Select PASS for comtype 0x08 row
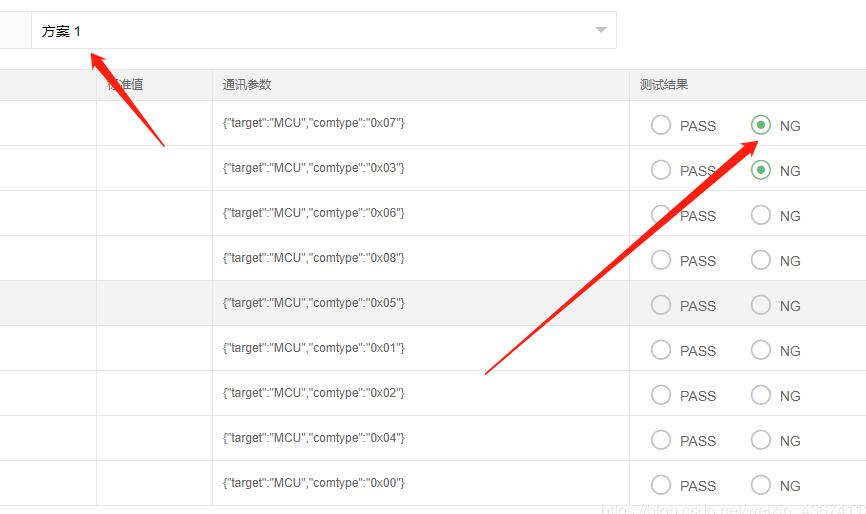 coord(661,260)
